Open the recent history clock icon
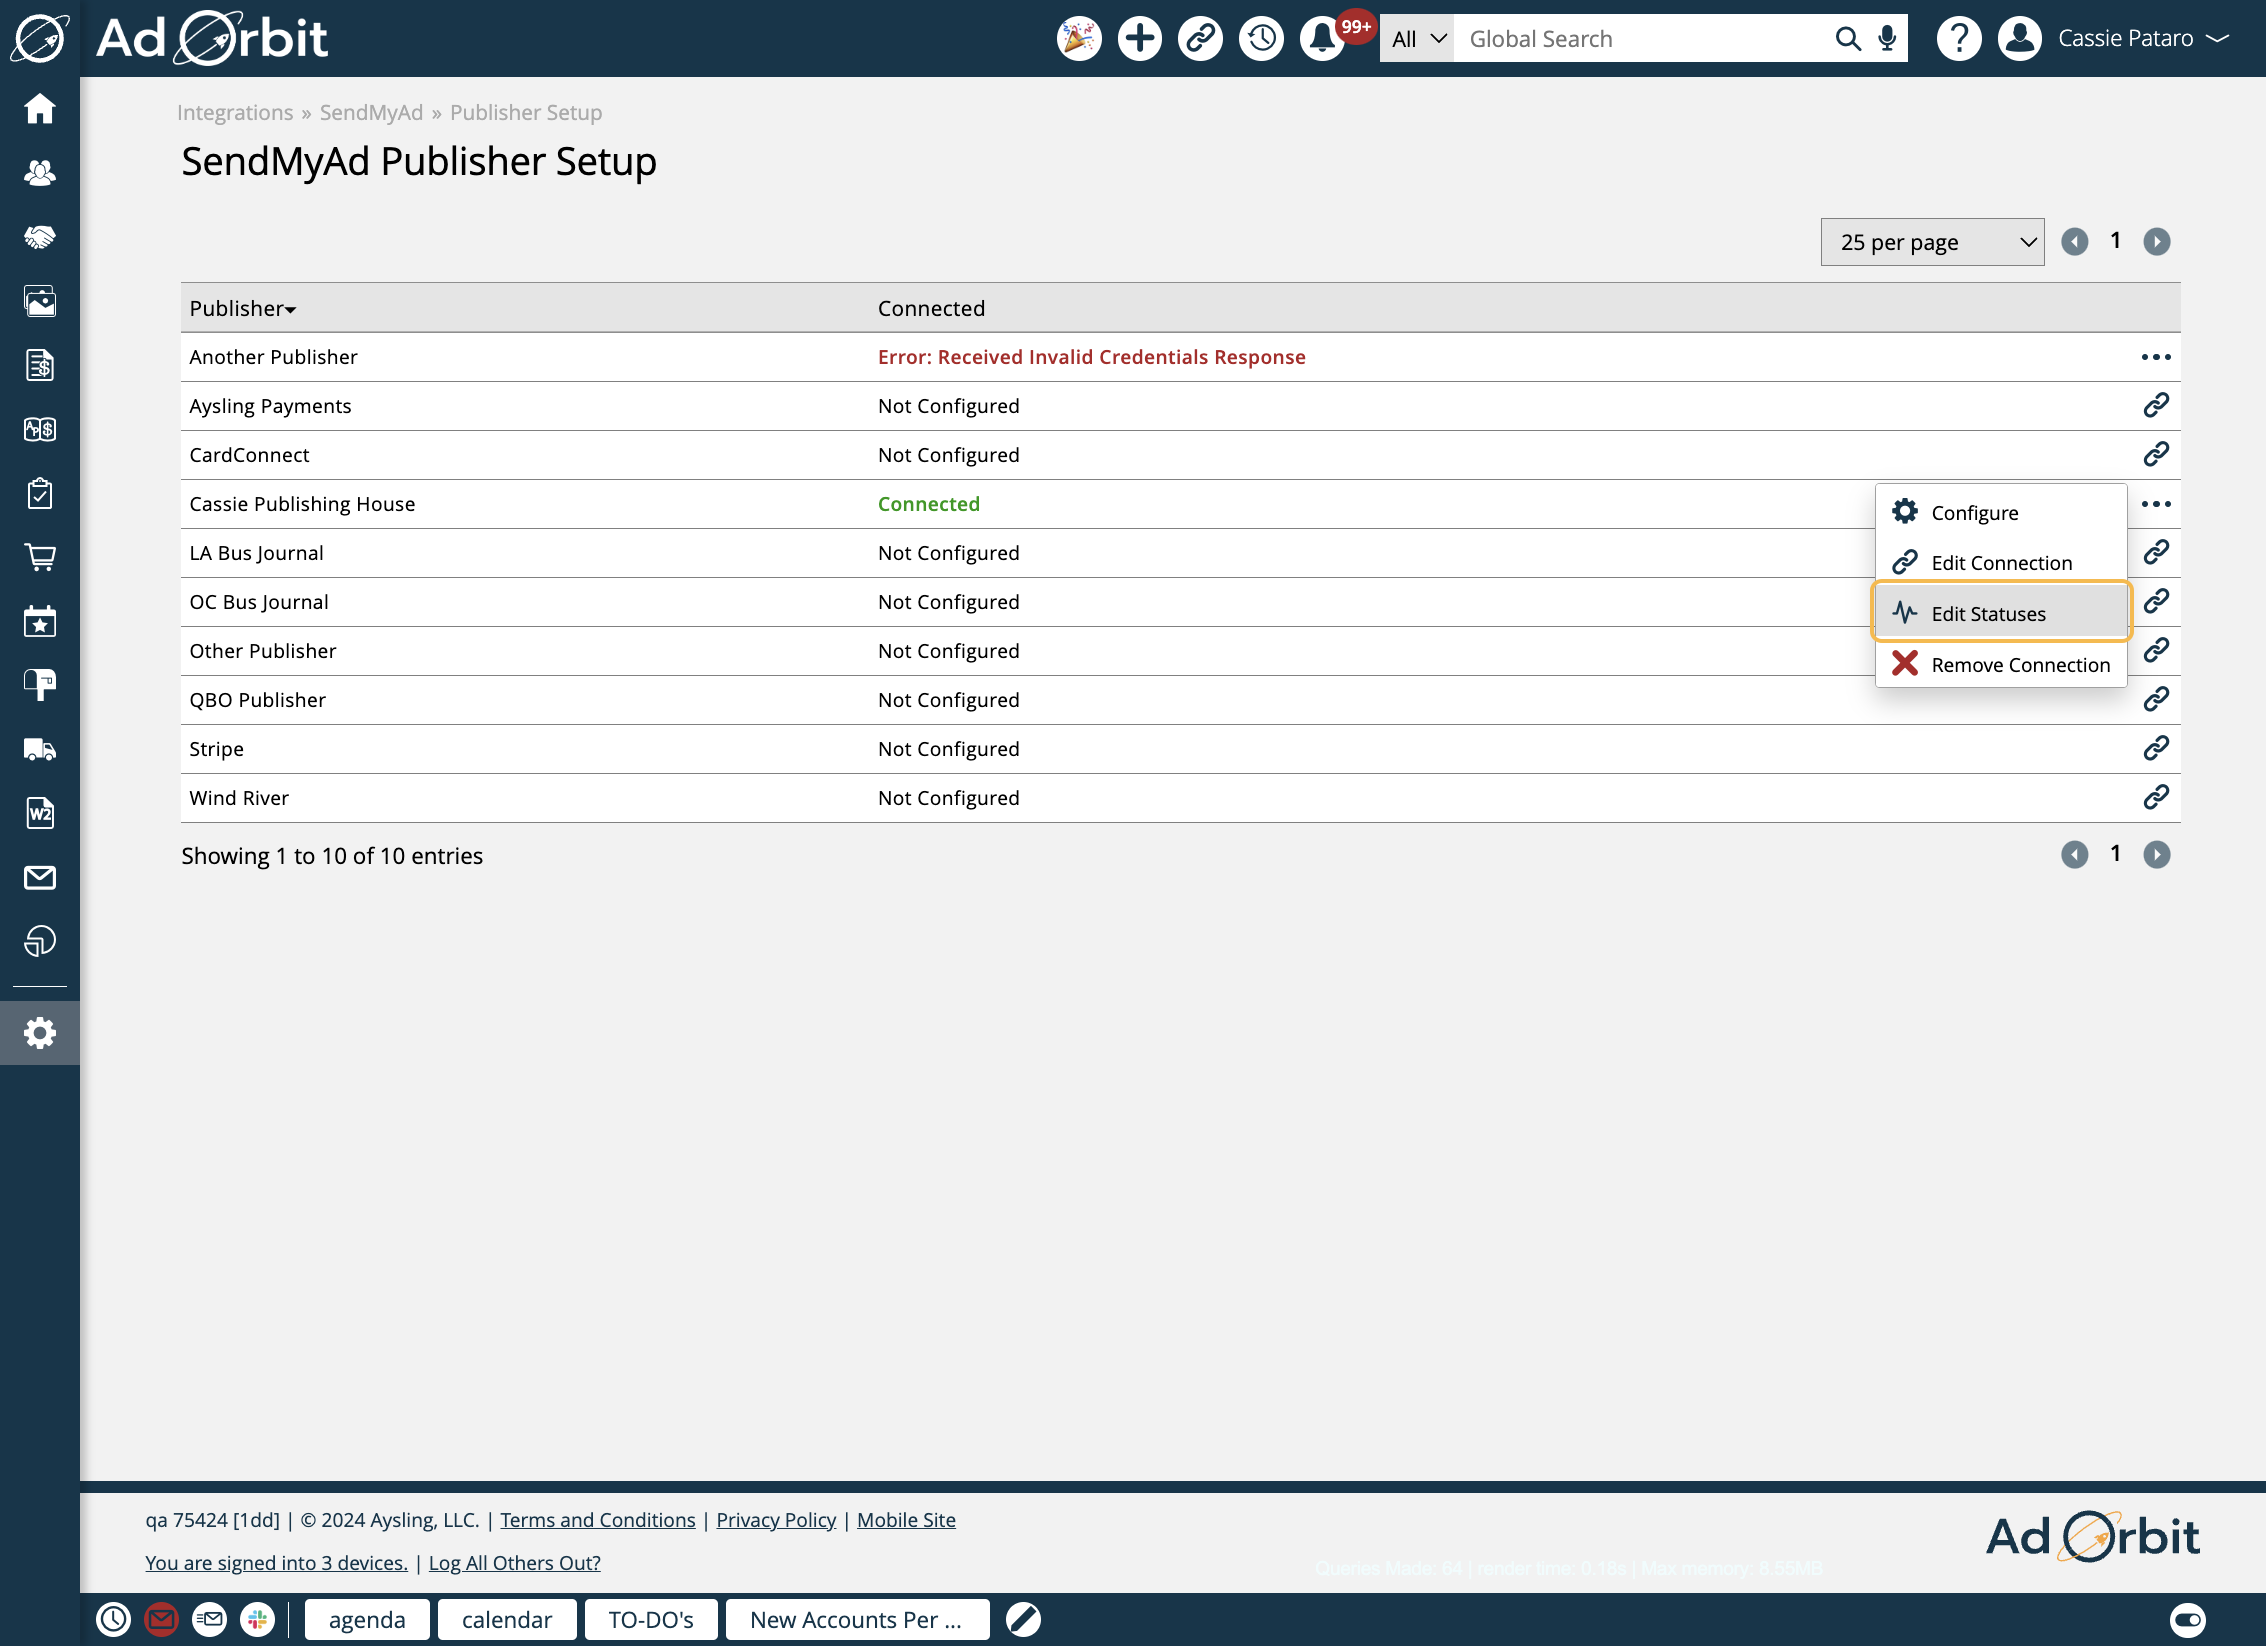2266x1646 pixels. coord(1261,39)
